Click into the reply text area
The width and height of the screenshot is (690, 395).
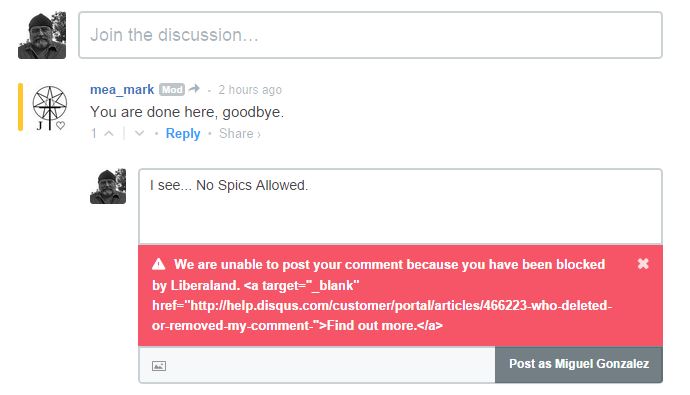click(400, 207)
